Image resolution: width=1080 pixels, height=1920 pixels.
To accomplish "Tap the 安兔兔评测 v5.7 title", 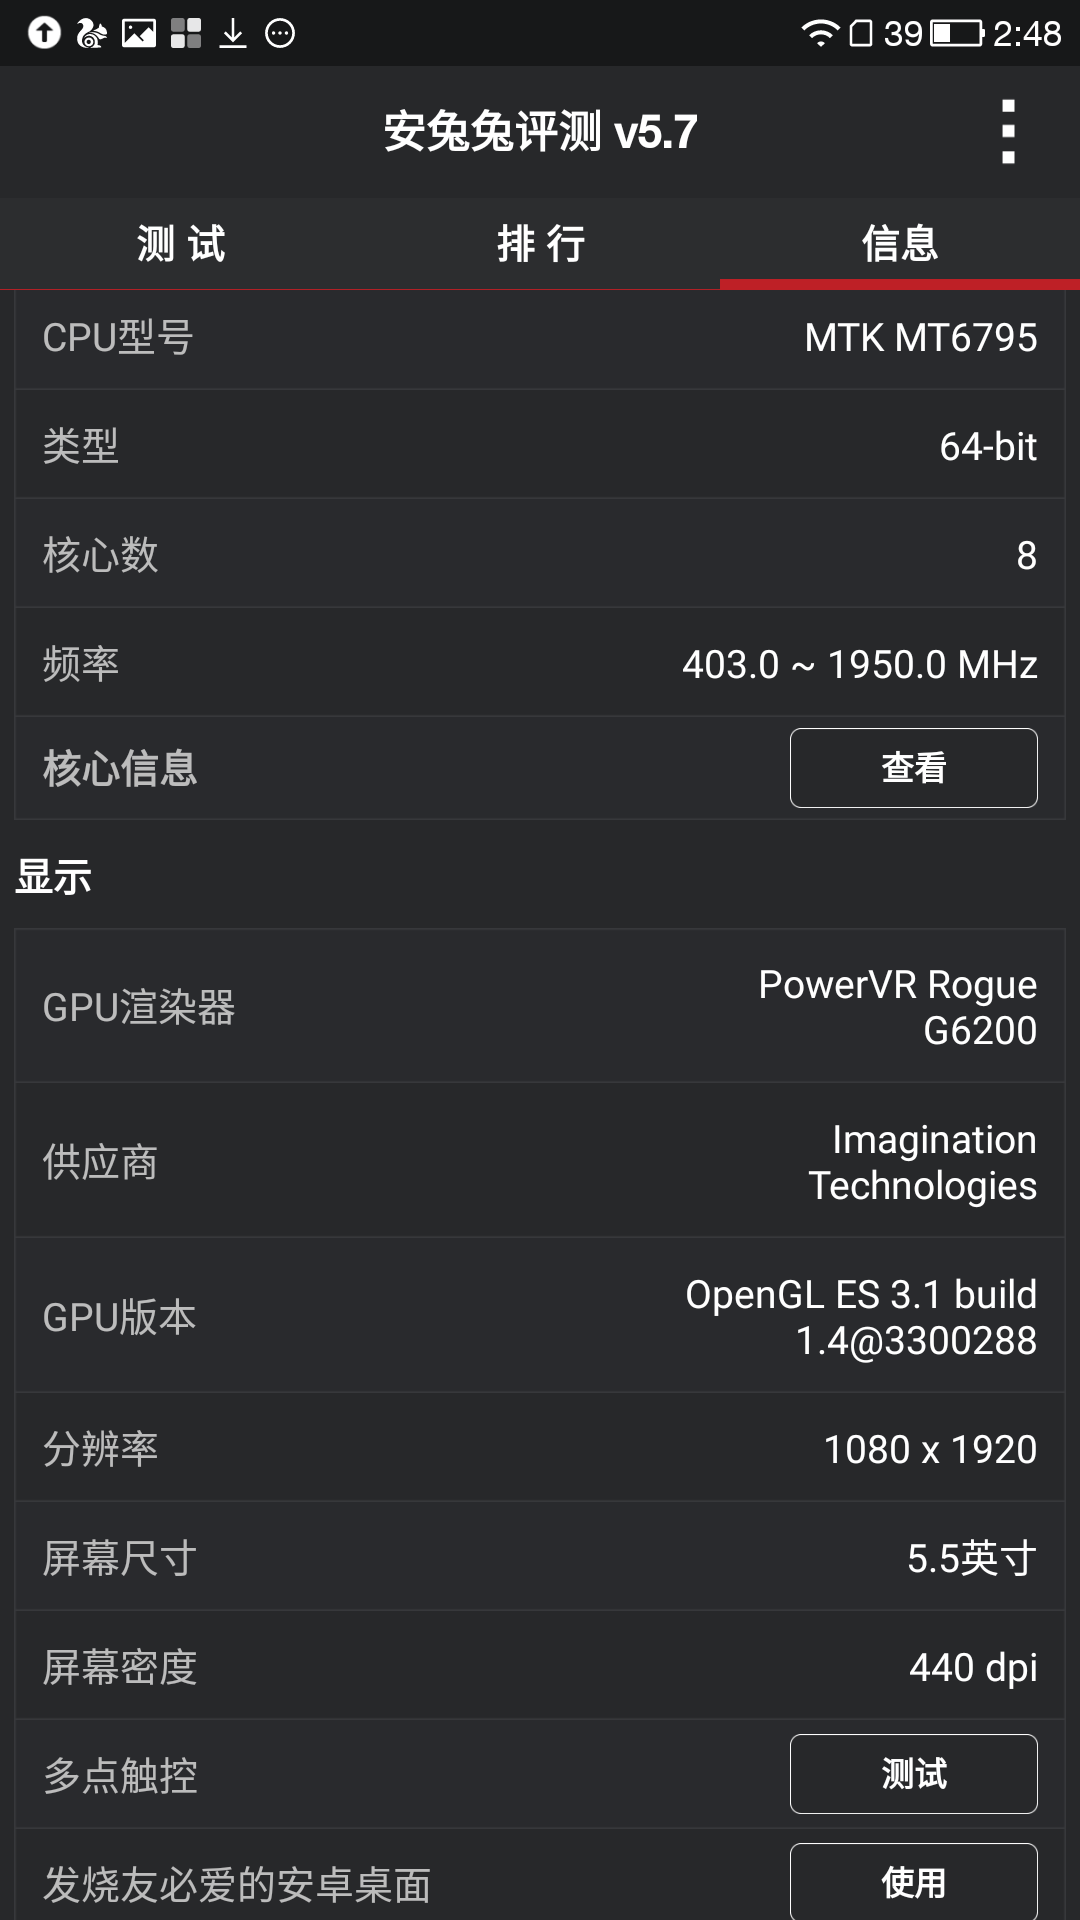I will [x=540, y=132].
